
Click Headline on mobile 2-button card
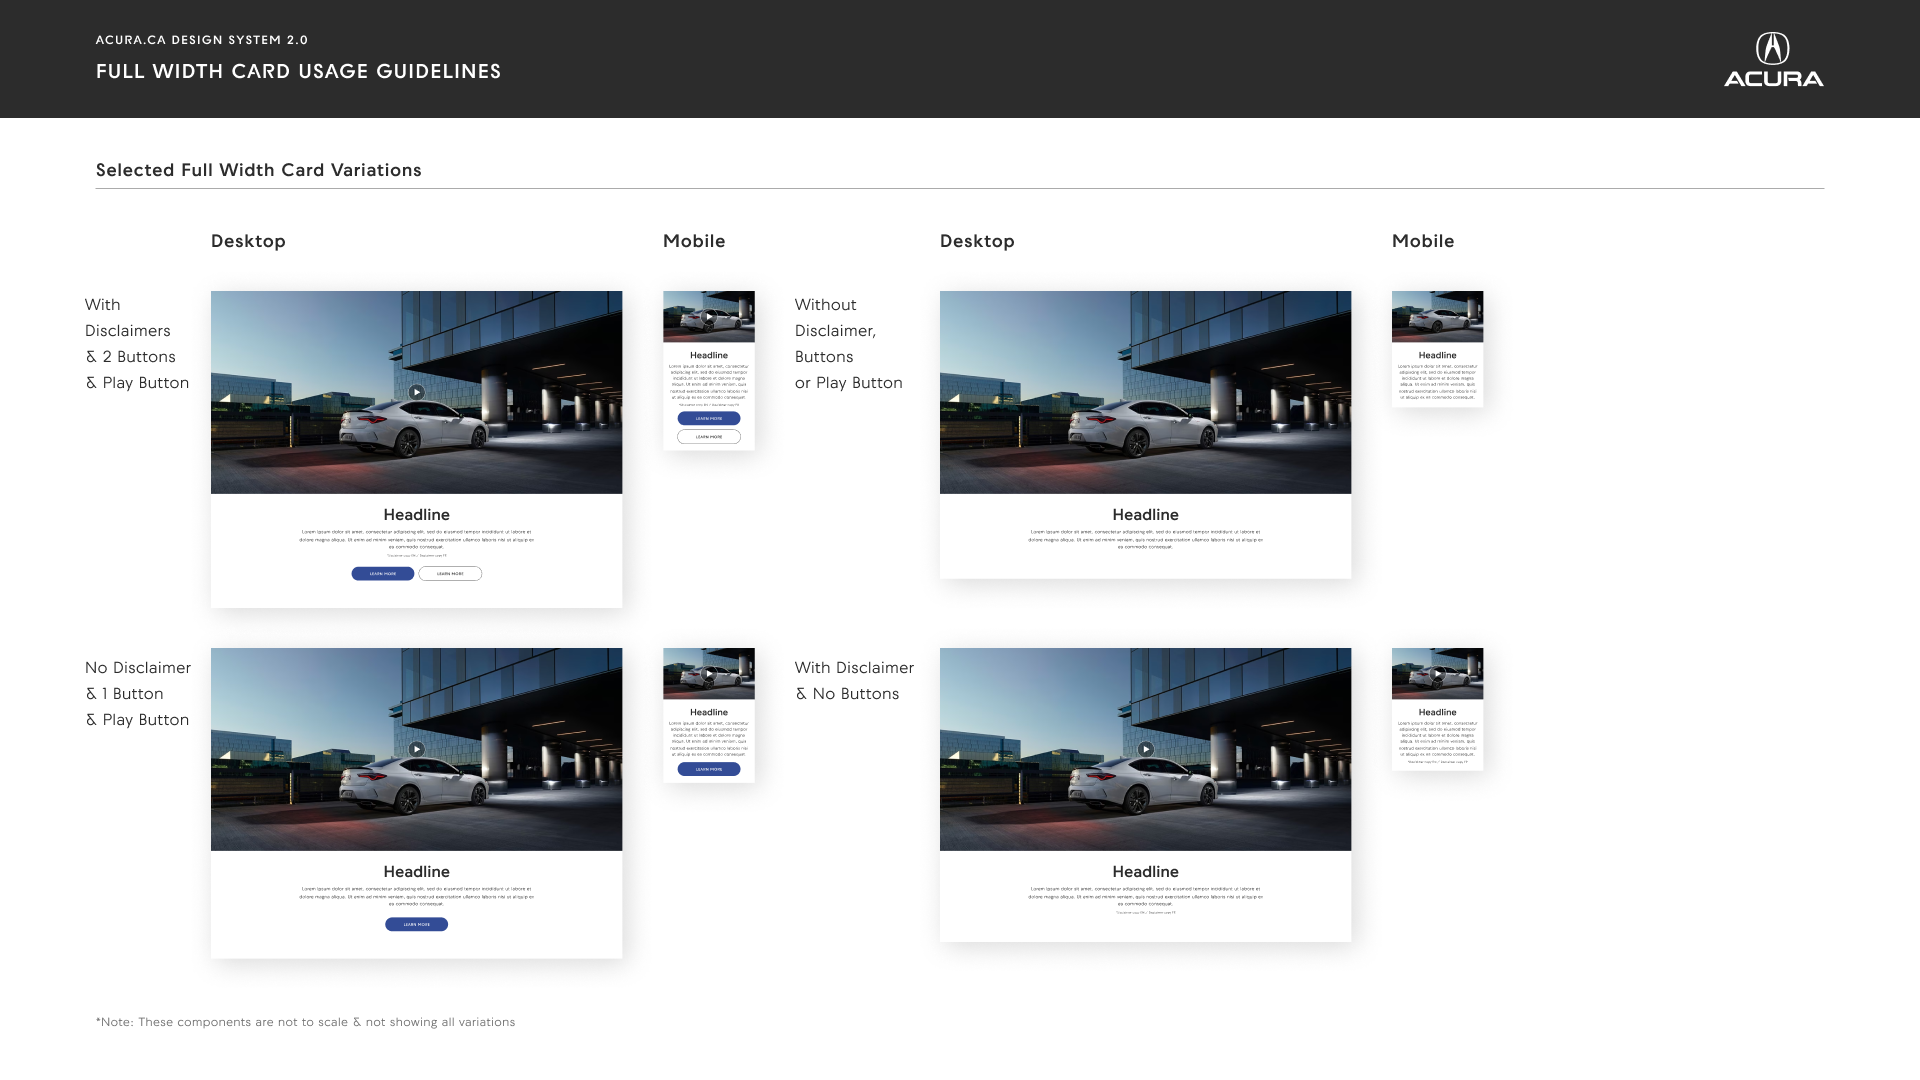(x=709, y=355)
